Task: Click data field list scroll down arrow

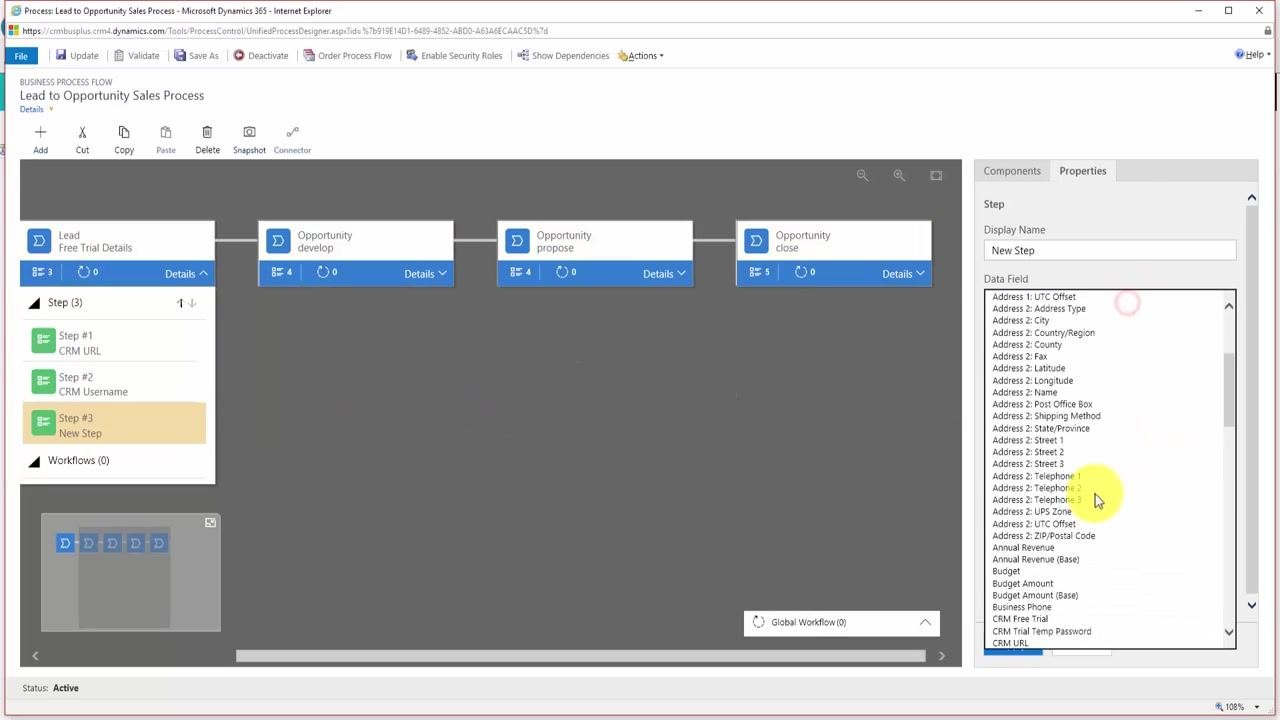Action: (x=1229, y=632)
